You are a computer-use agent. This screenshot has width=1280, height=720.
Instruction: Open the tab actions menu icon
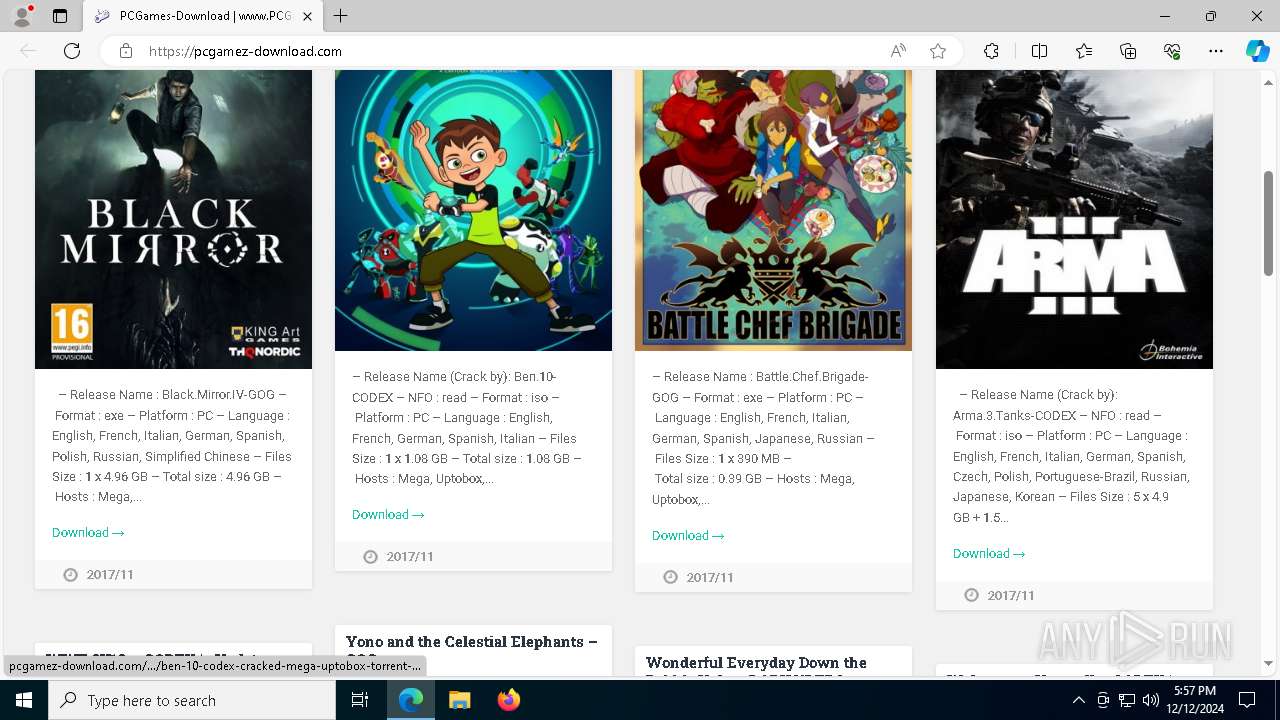pyautogui.click(x=60, y=16)
